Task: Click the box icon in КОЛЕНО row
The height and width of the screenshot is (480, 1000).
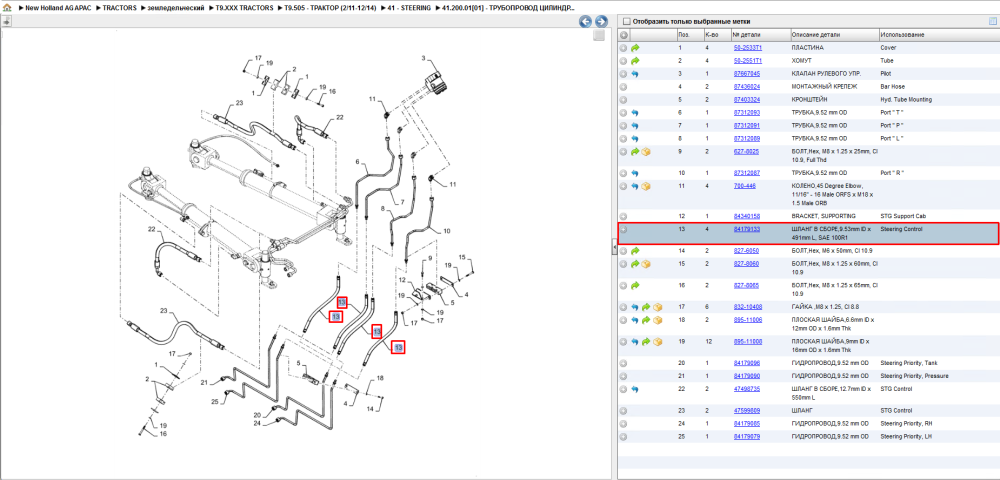Action: [x=646, y=186]
